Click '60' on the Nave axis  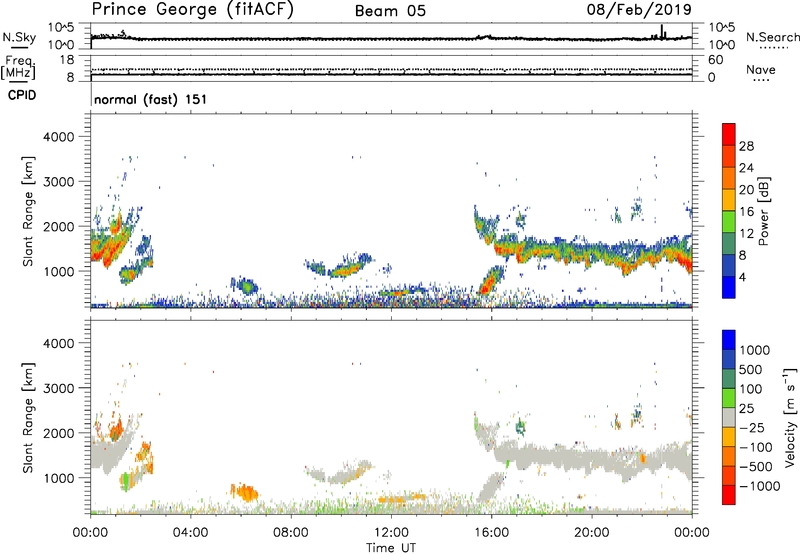click(x=715, y=60)
